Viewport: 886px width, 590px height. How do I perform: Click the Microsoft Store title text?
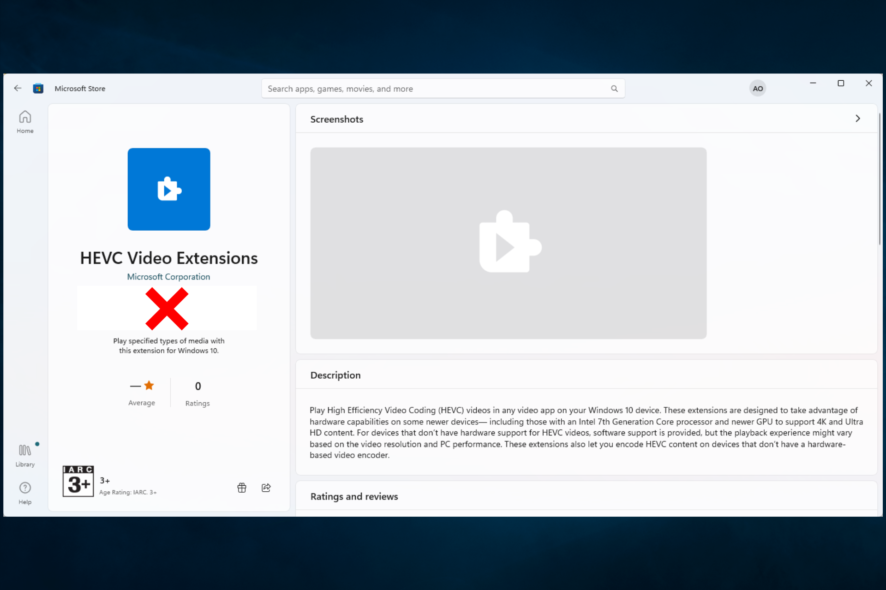click(80, 89)
